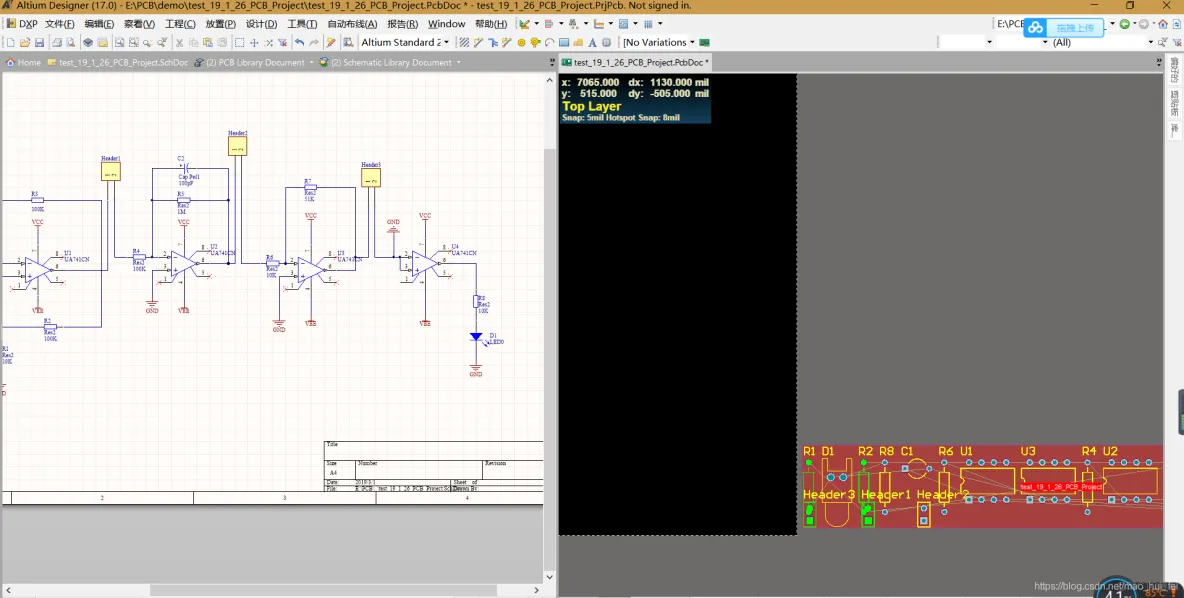Create a new document with the toolbar icon
1184x598 pixels.
(11, 42)
